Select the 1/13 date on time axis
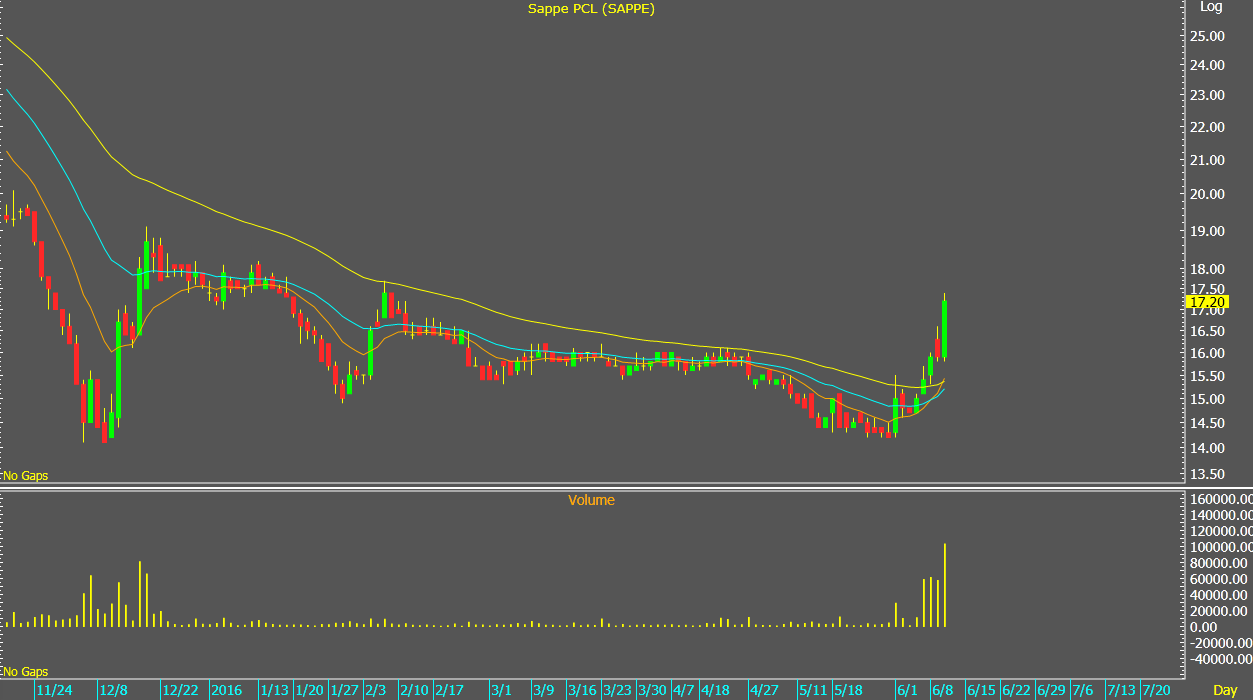The width and height of the screenshot is (1253, 700). pyautogui.click(x=275, y=691)
